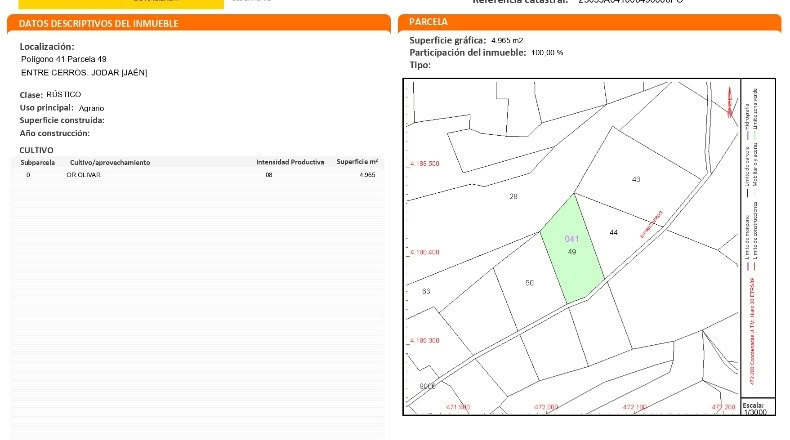This screenshot has width=790, height=440.
Task: Click the '472.000' coordinate label
Action: pyautogui.click(x=546, y=407)
